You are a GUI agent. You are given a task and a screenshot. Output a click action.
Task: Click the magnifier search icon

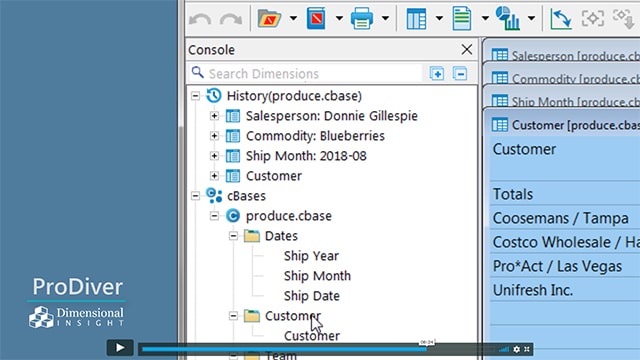(198, 73)
